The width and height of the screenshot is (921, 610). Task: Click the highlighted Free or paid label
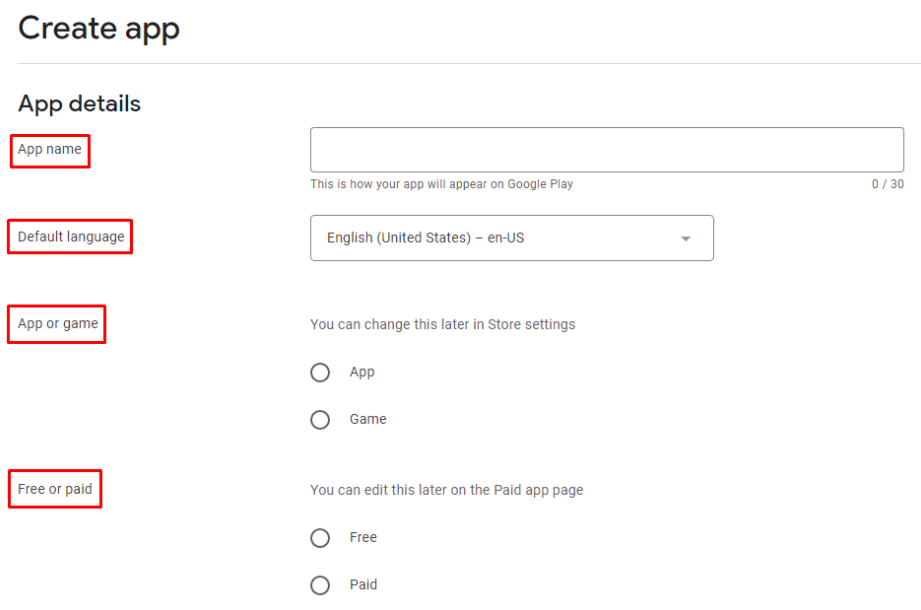point(54,489)
